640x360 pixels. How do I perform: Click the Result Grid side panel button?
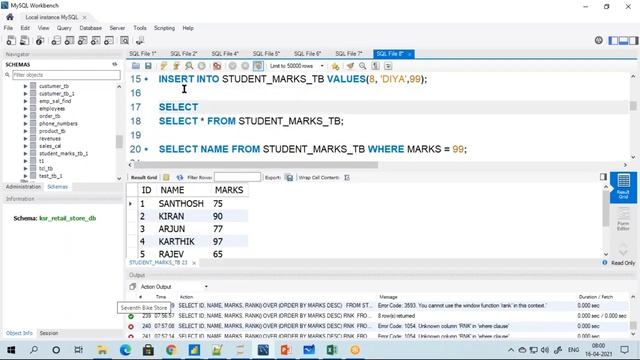623,187
